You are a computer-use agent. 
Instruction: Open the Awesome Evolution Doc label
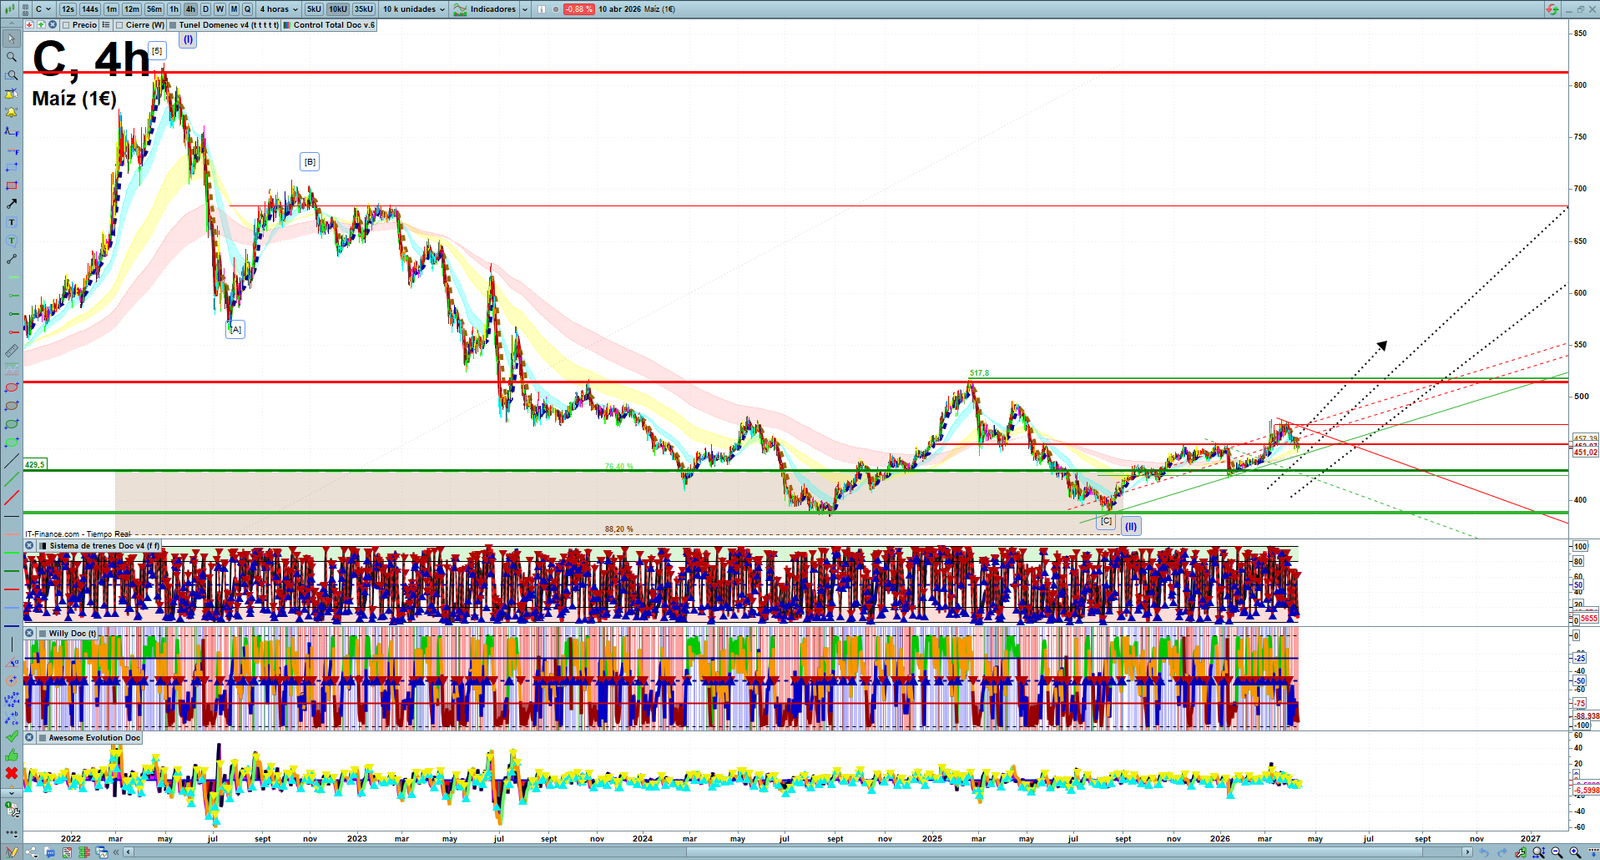tap(95, 738)
